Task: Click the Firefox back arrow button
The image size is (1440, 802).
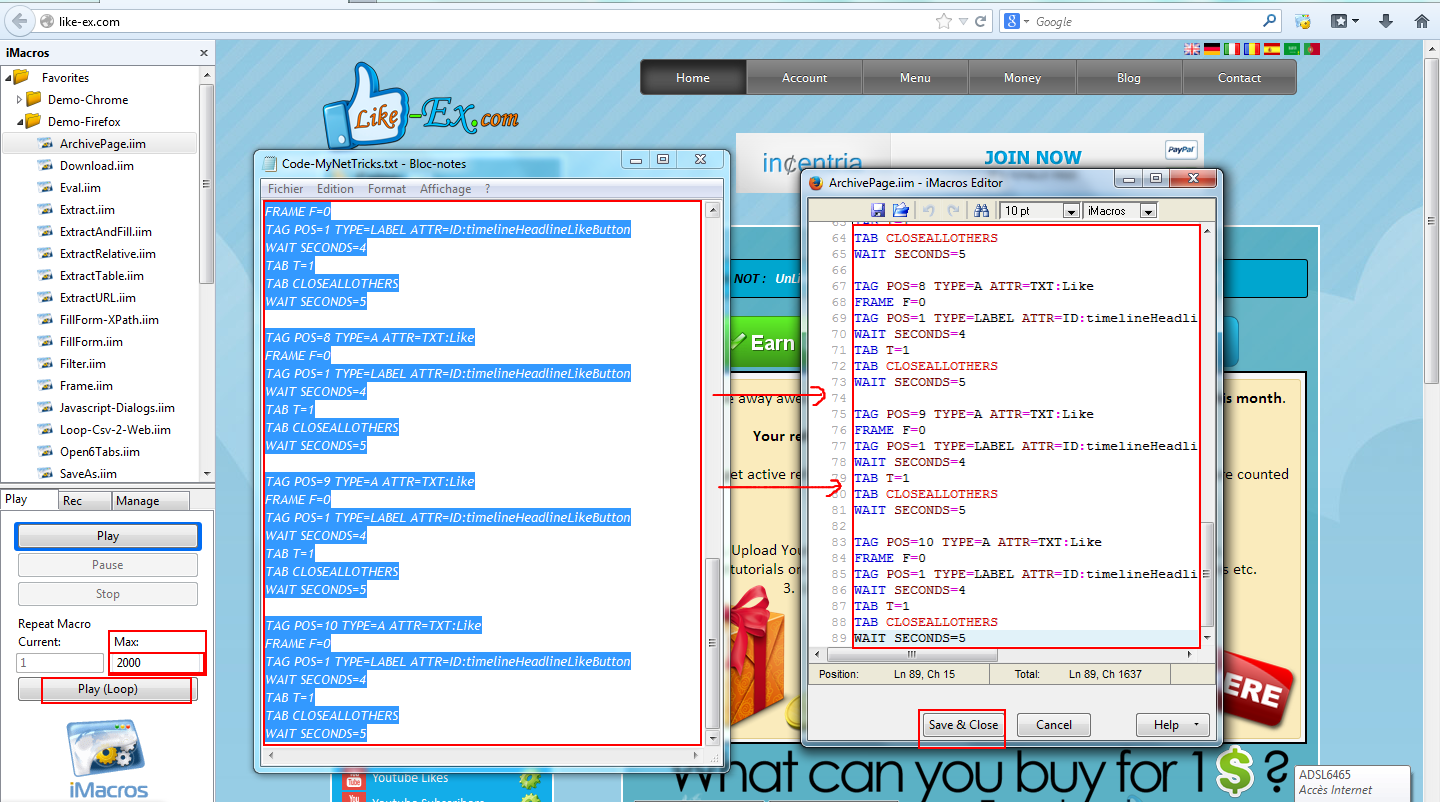Action: [x=19, y=21]
